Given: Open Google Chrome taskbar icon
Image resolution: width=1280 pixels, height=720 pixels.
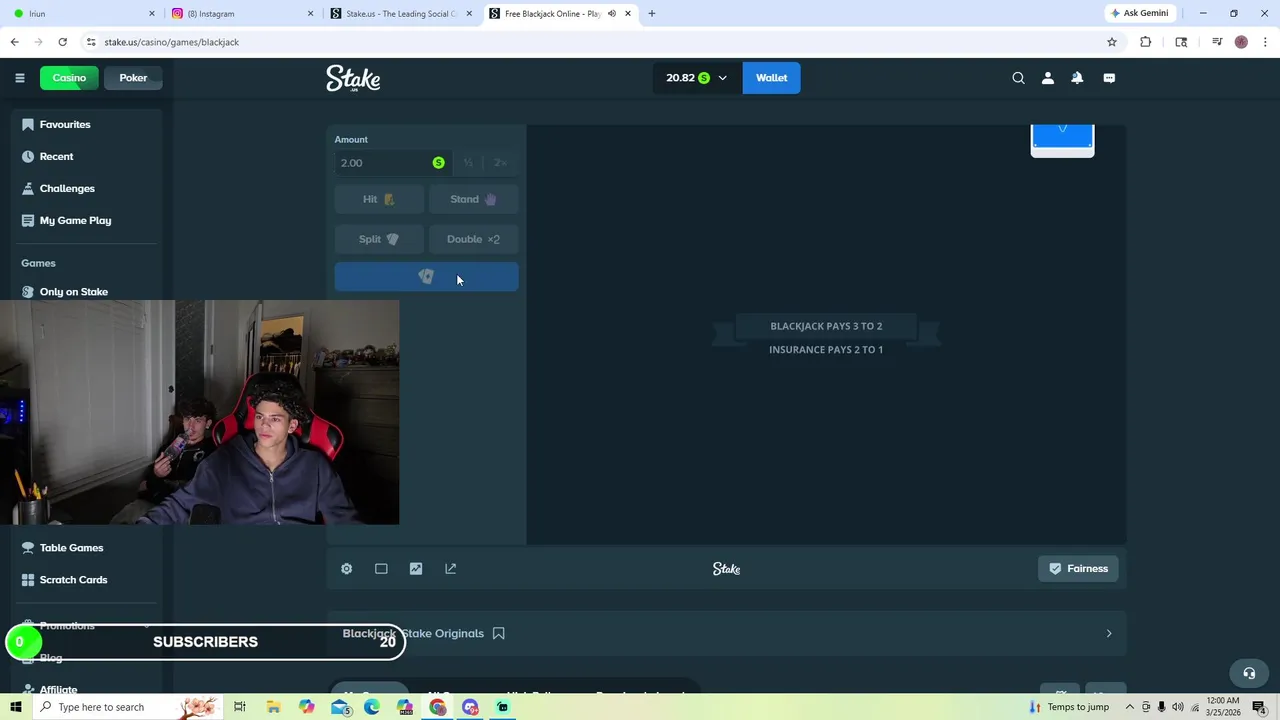Looking at the screenshot, I should point(438,707).
